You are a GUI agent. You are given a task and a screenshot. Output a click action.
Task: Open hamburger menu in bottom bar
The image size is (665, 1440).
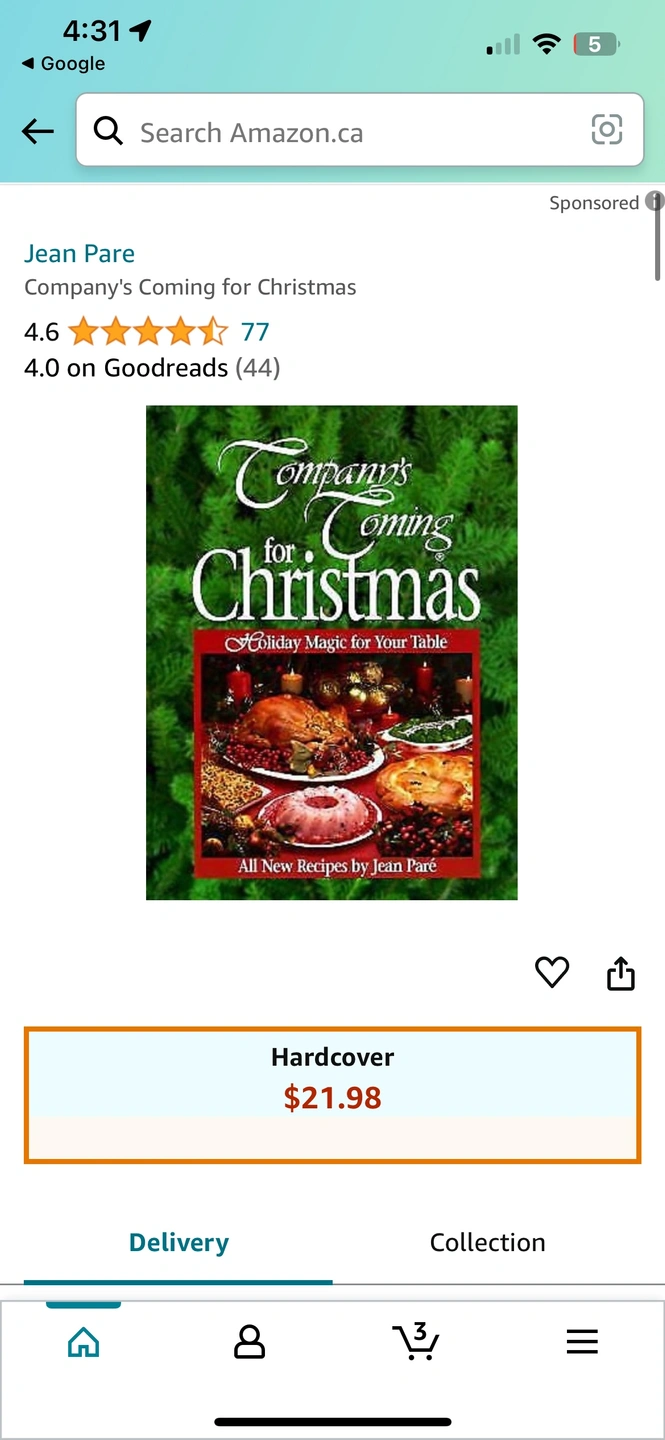click(x=582, y=1342)
